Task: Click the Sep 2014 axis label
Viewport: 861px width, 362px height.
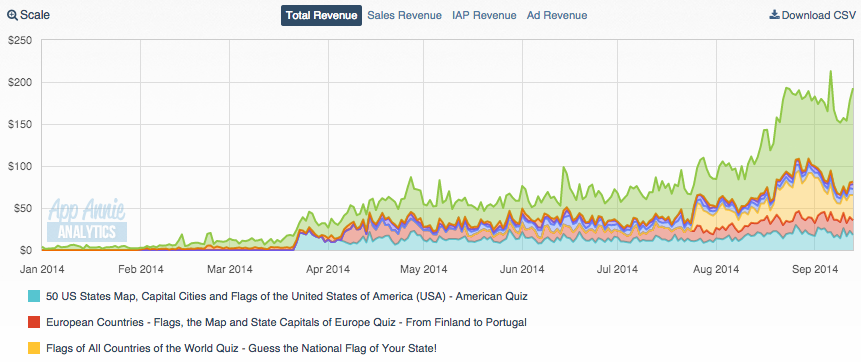Action: [x=815, y=269]
